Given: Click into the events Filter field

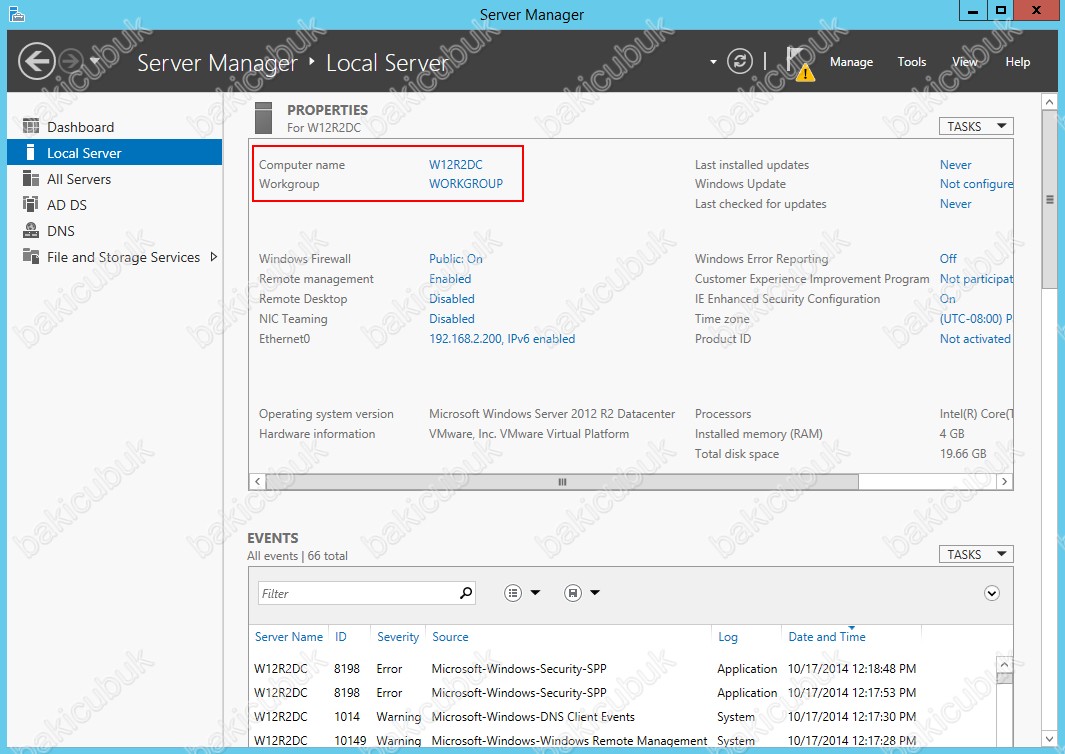Looking at the screenshot, I should pos(367,593).
